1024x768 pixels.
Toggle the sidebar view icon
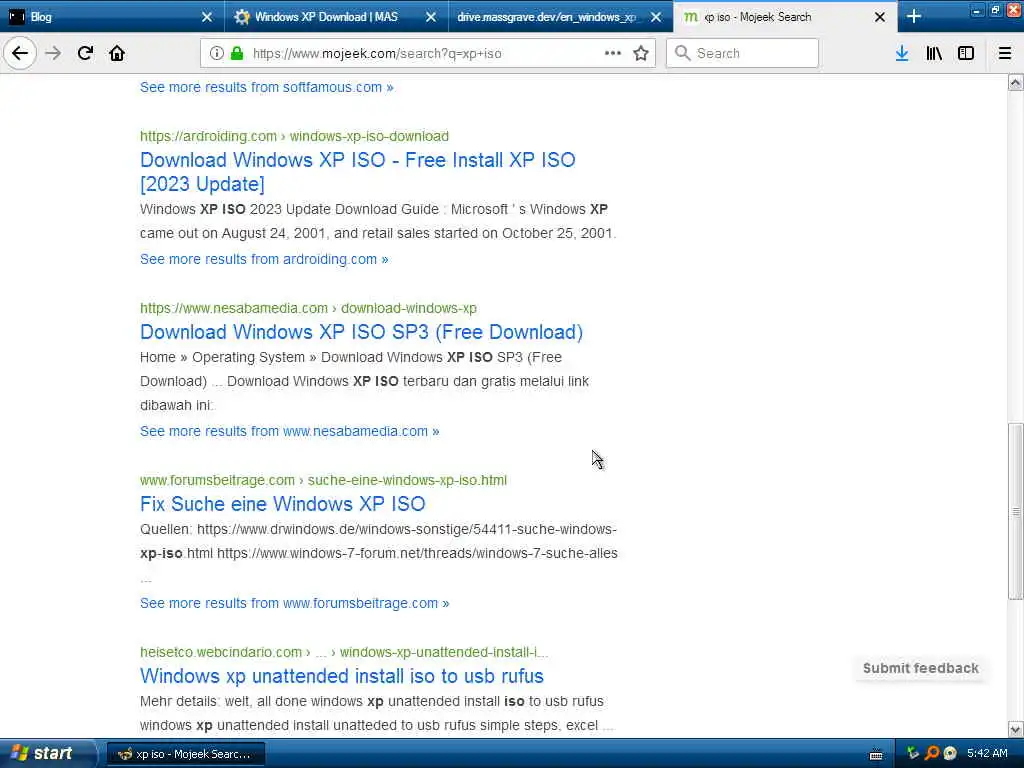pos(966,53)
